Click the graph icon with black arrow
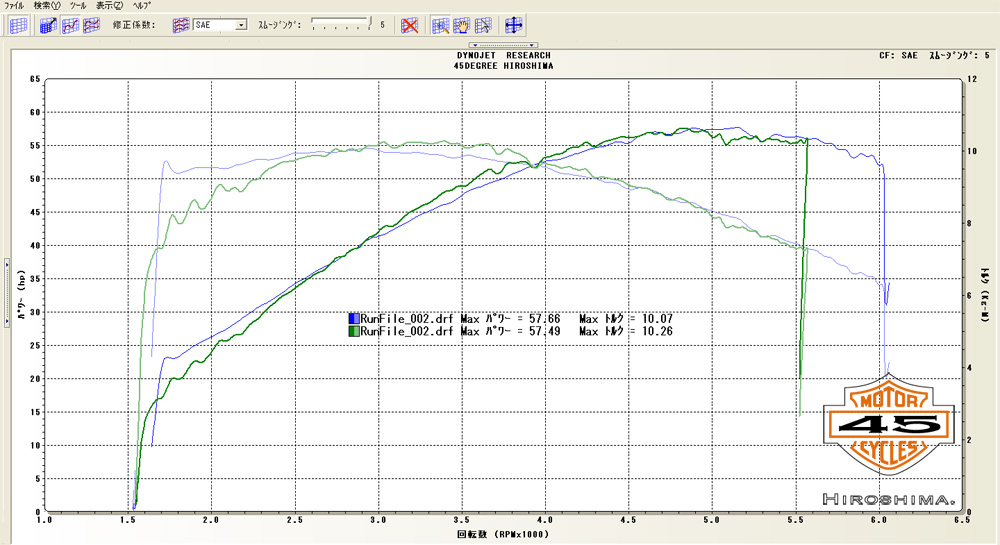This screenshot has width=1000, height=545. point(49,25)
